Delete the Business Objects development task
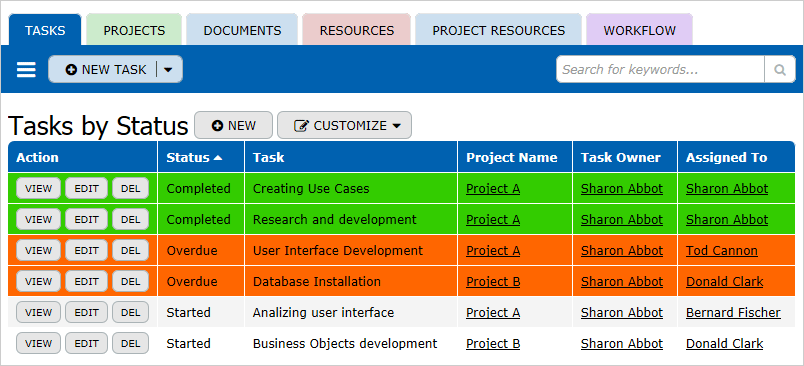The image size is (804, 366). pos(131,343)
